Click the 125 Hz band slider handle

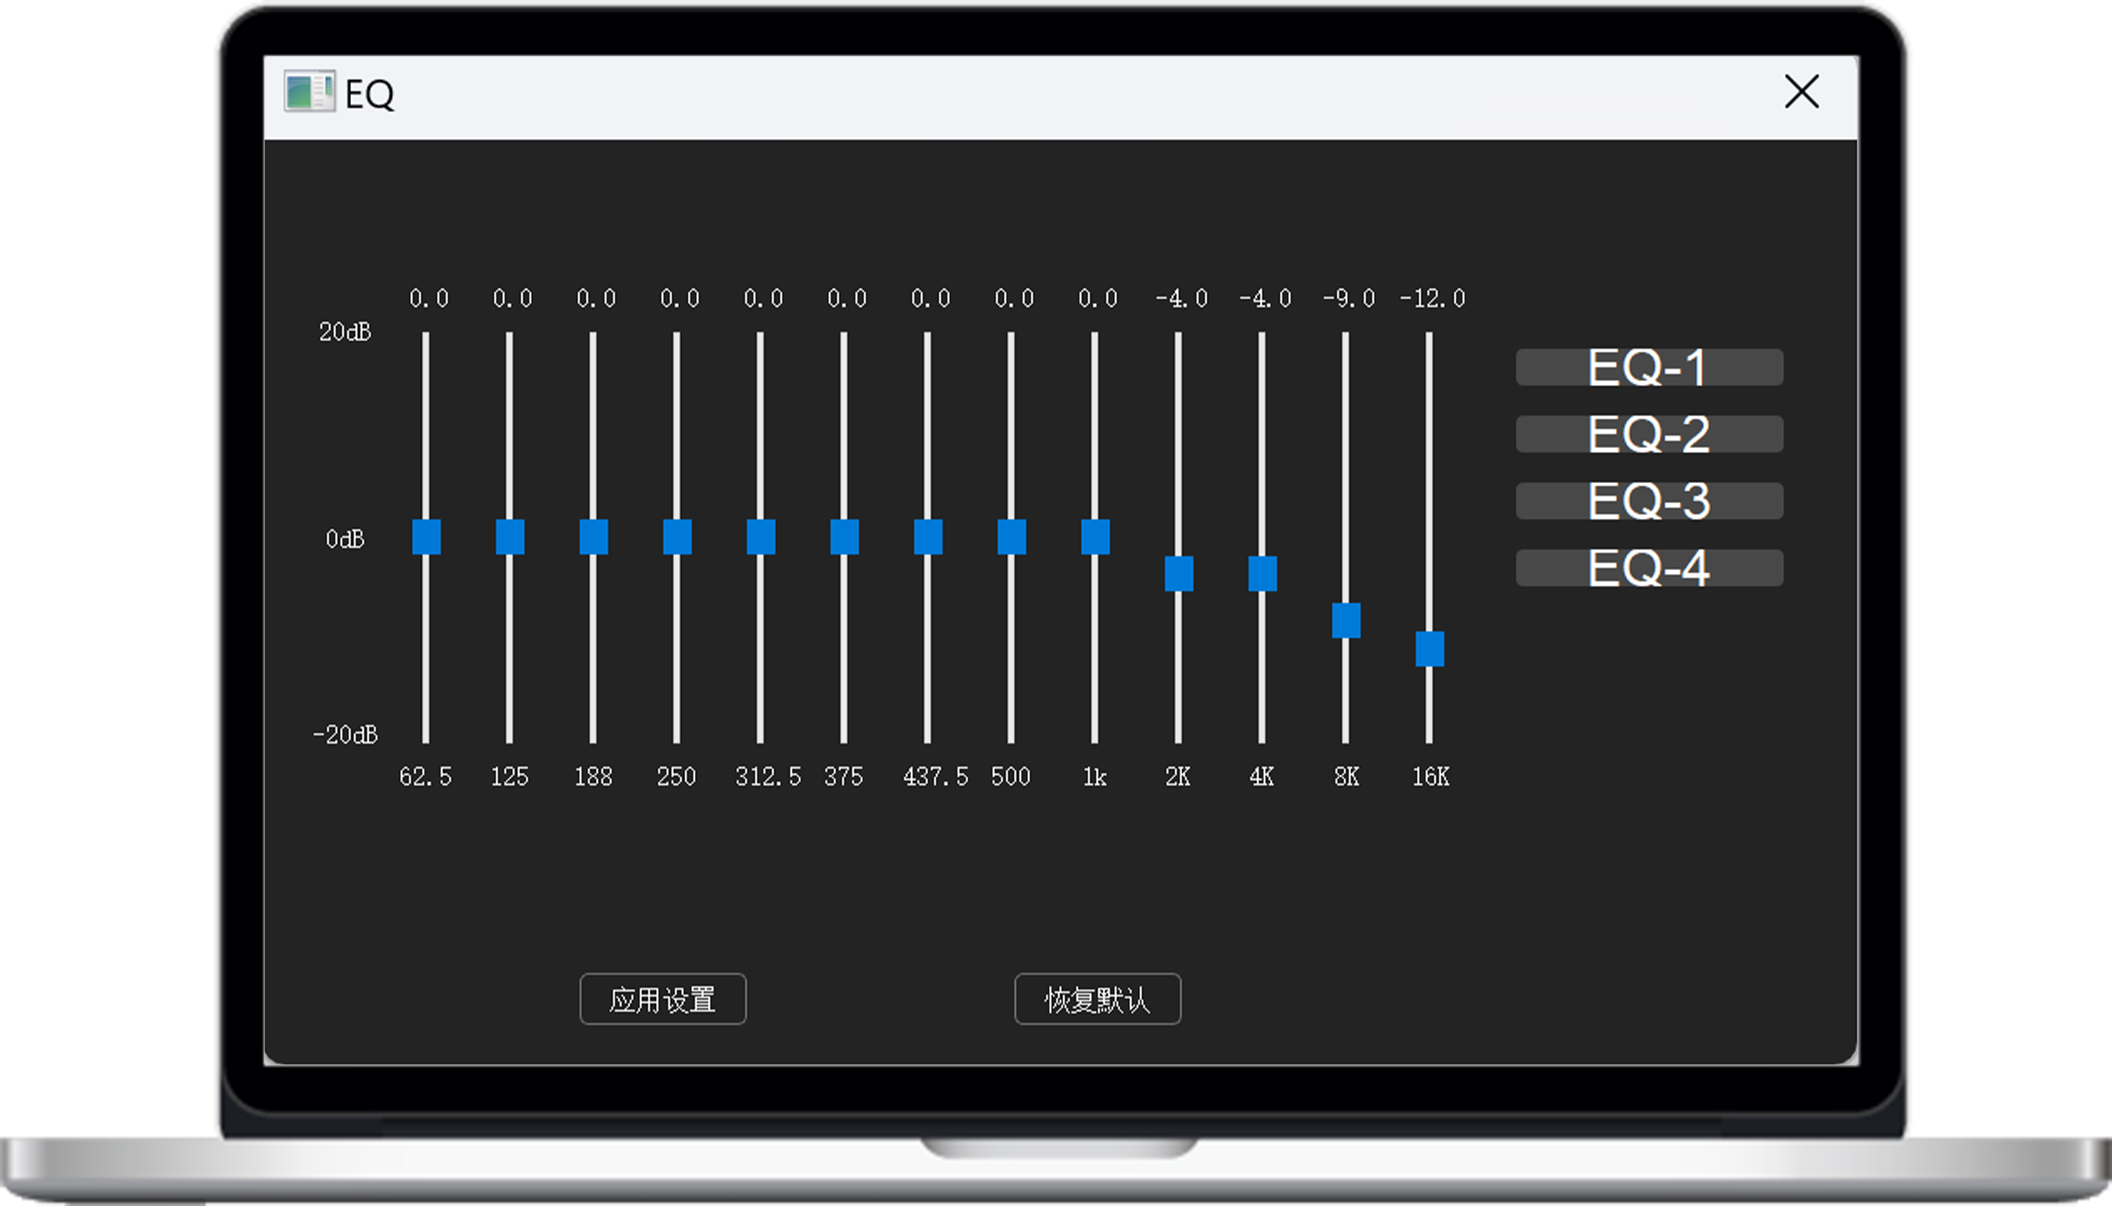tap(510, 537)
